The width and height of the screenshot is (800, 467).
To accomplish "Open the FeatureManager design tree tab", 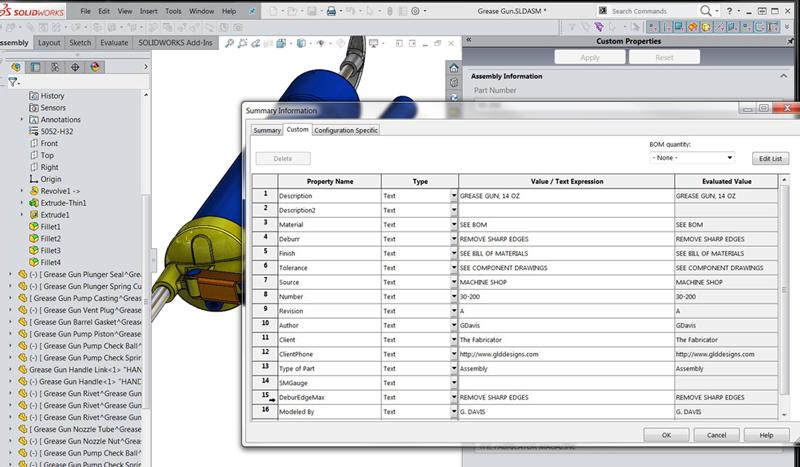I will 15,67.
